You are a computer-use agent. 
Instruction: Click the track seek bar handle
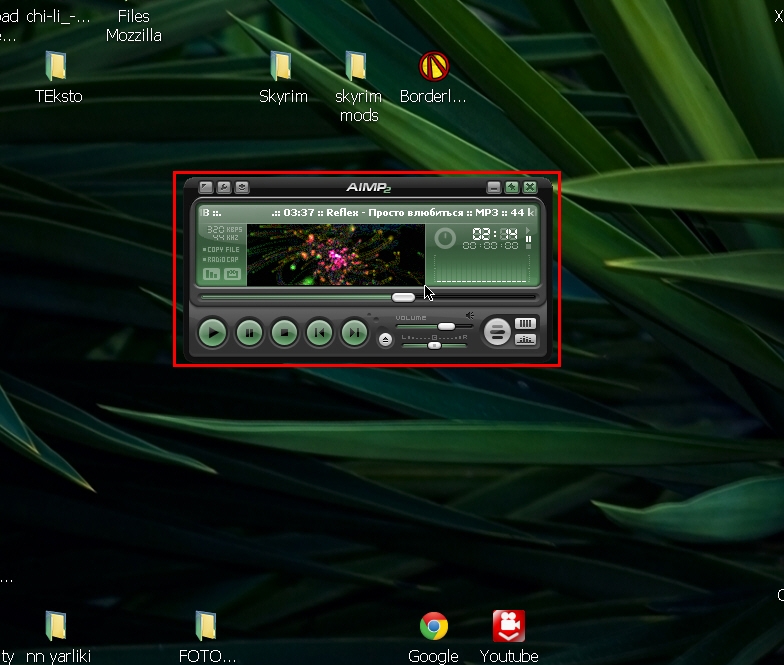click(403, 297)
